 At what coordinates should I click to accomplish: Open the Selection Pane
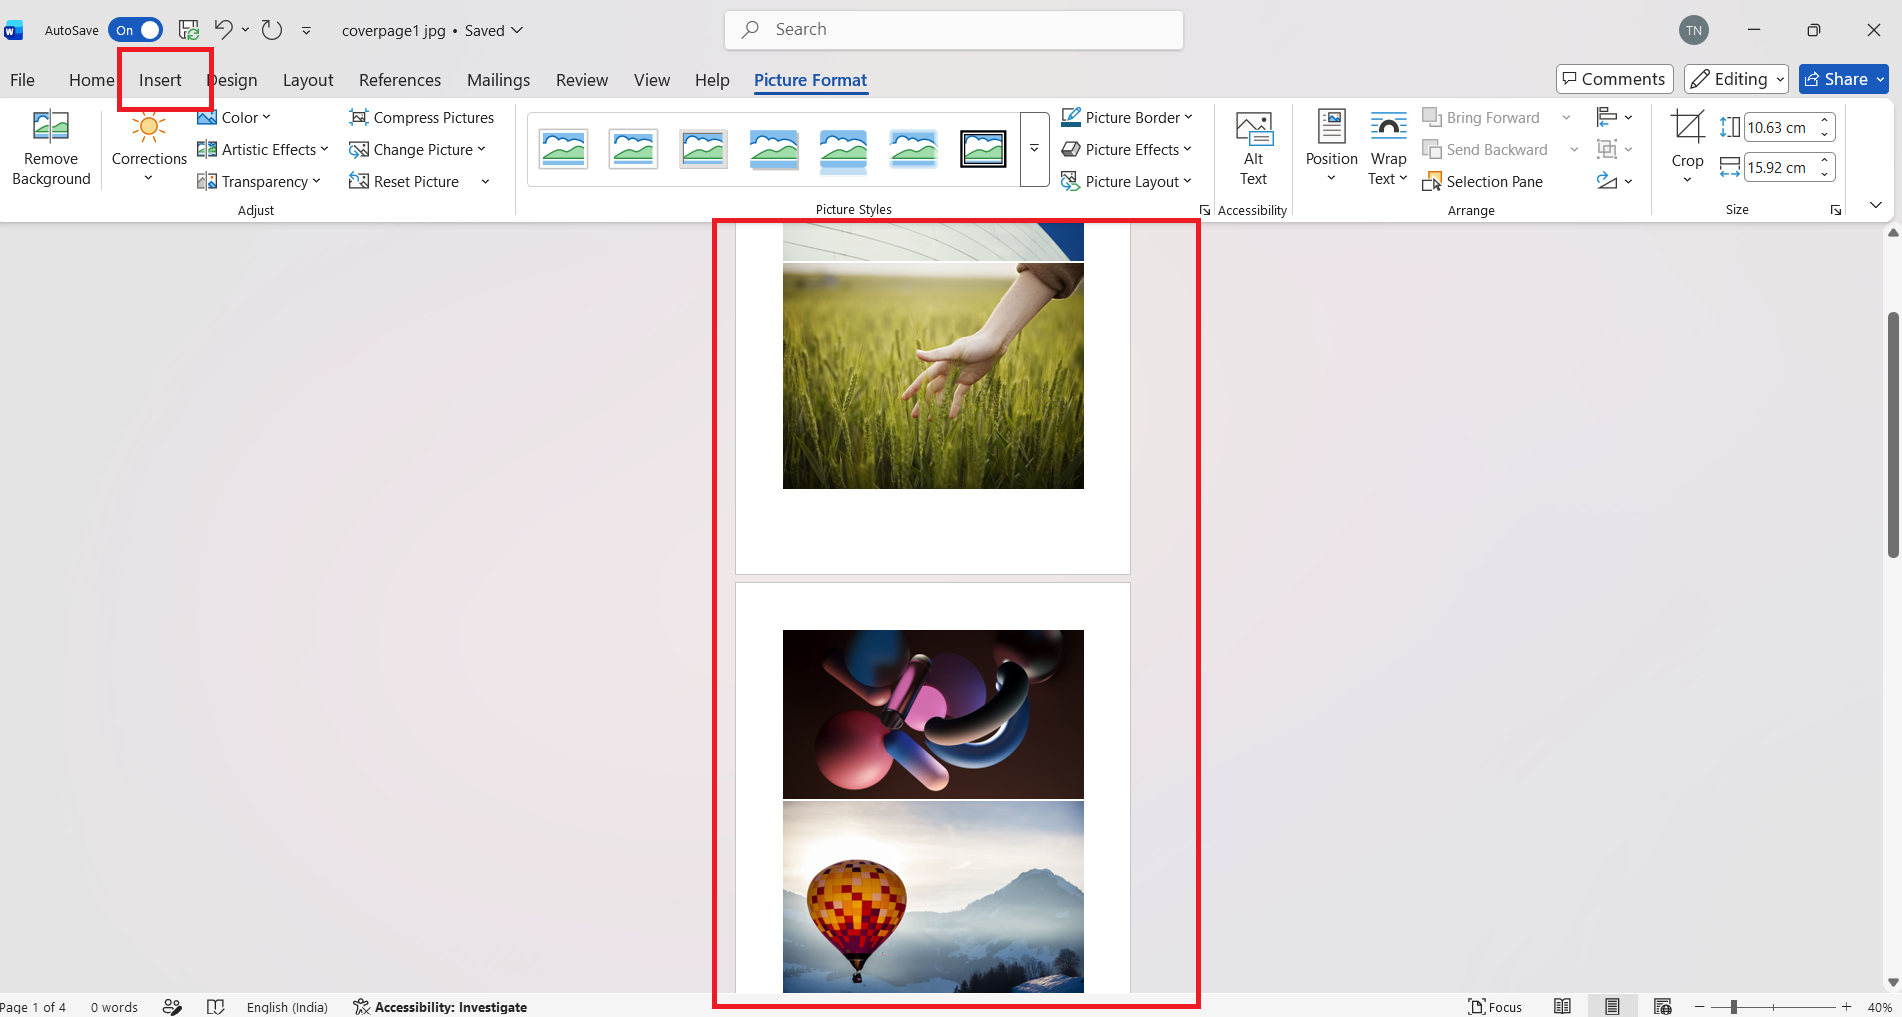(x=1483, y=181)
